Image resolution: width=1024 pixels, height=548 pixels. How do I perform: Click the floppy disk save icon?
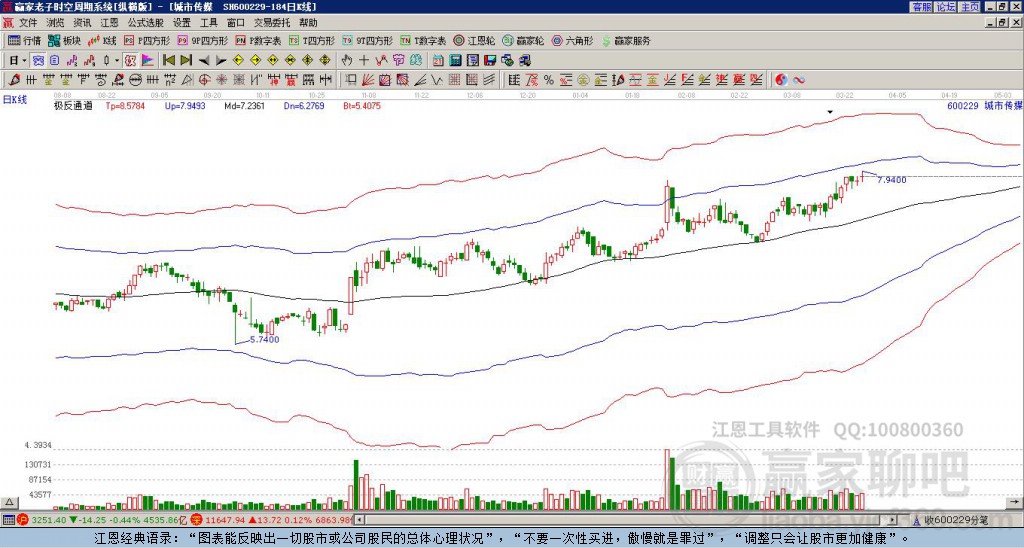tap(490, 60)
